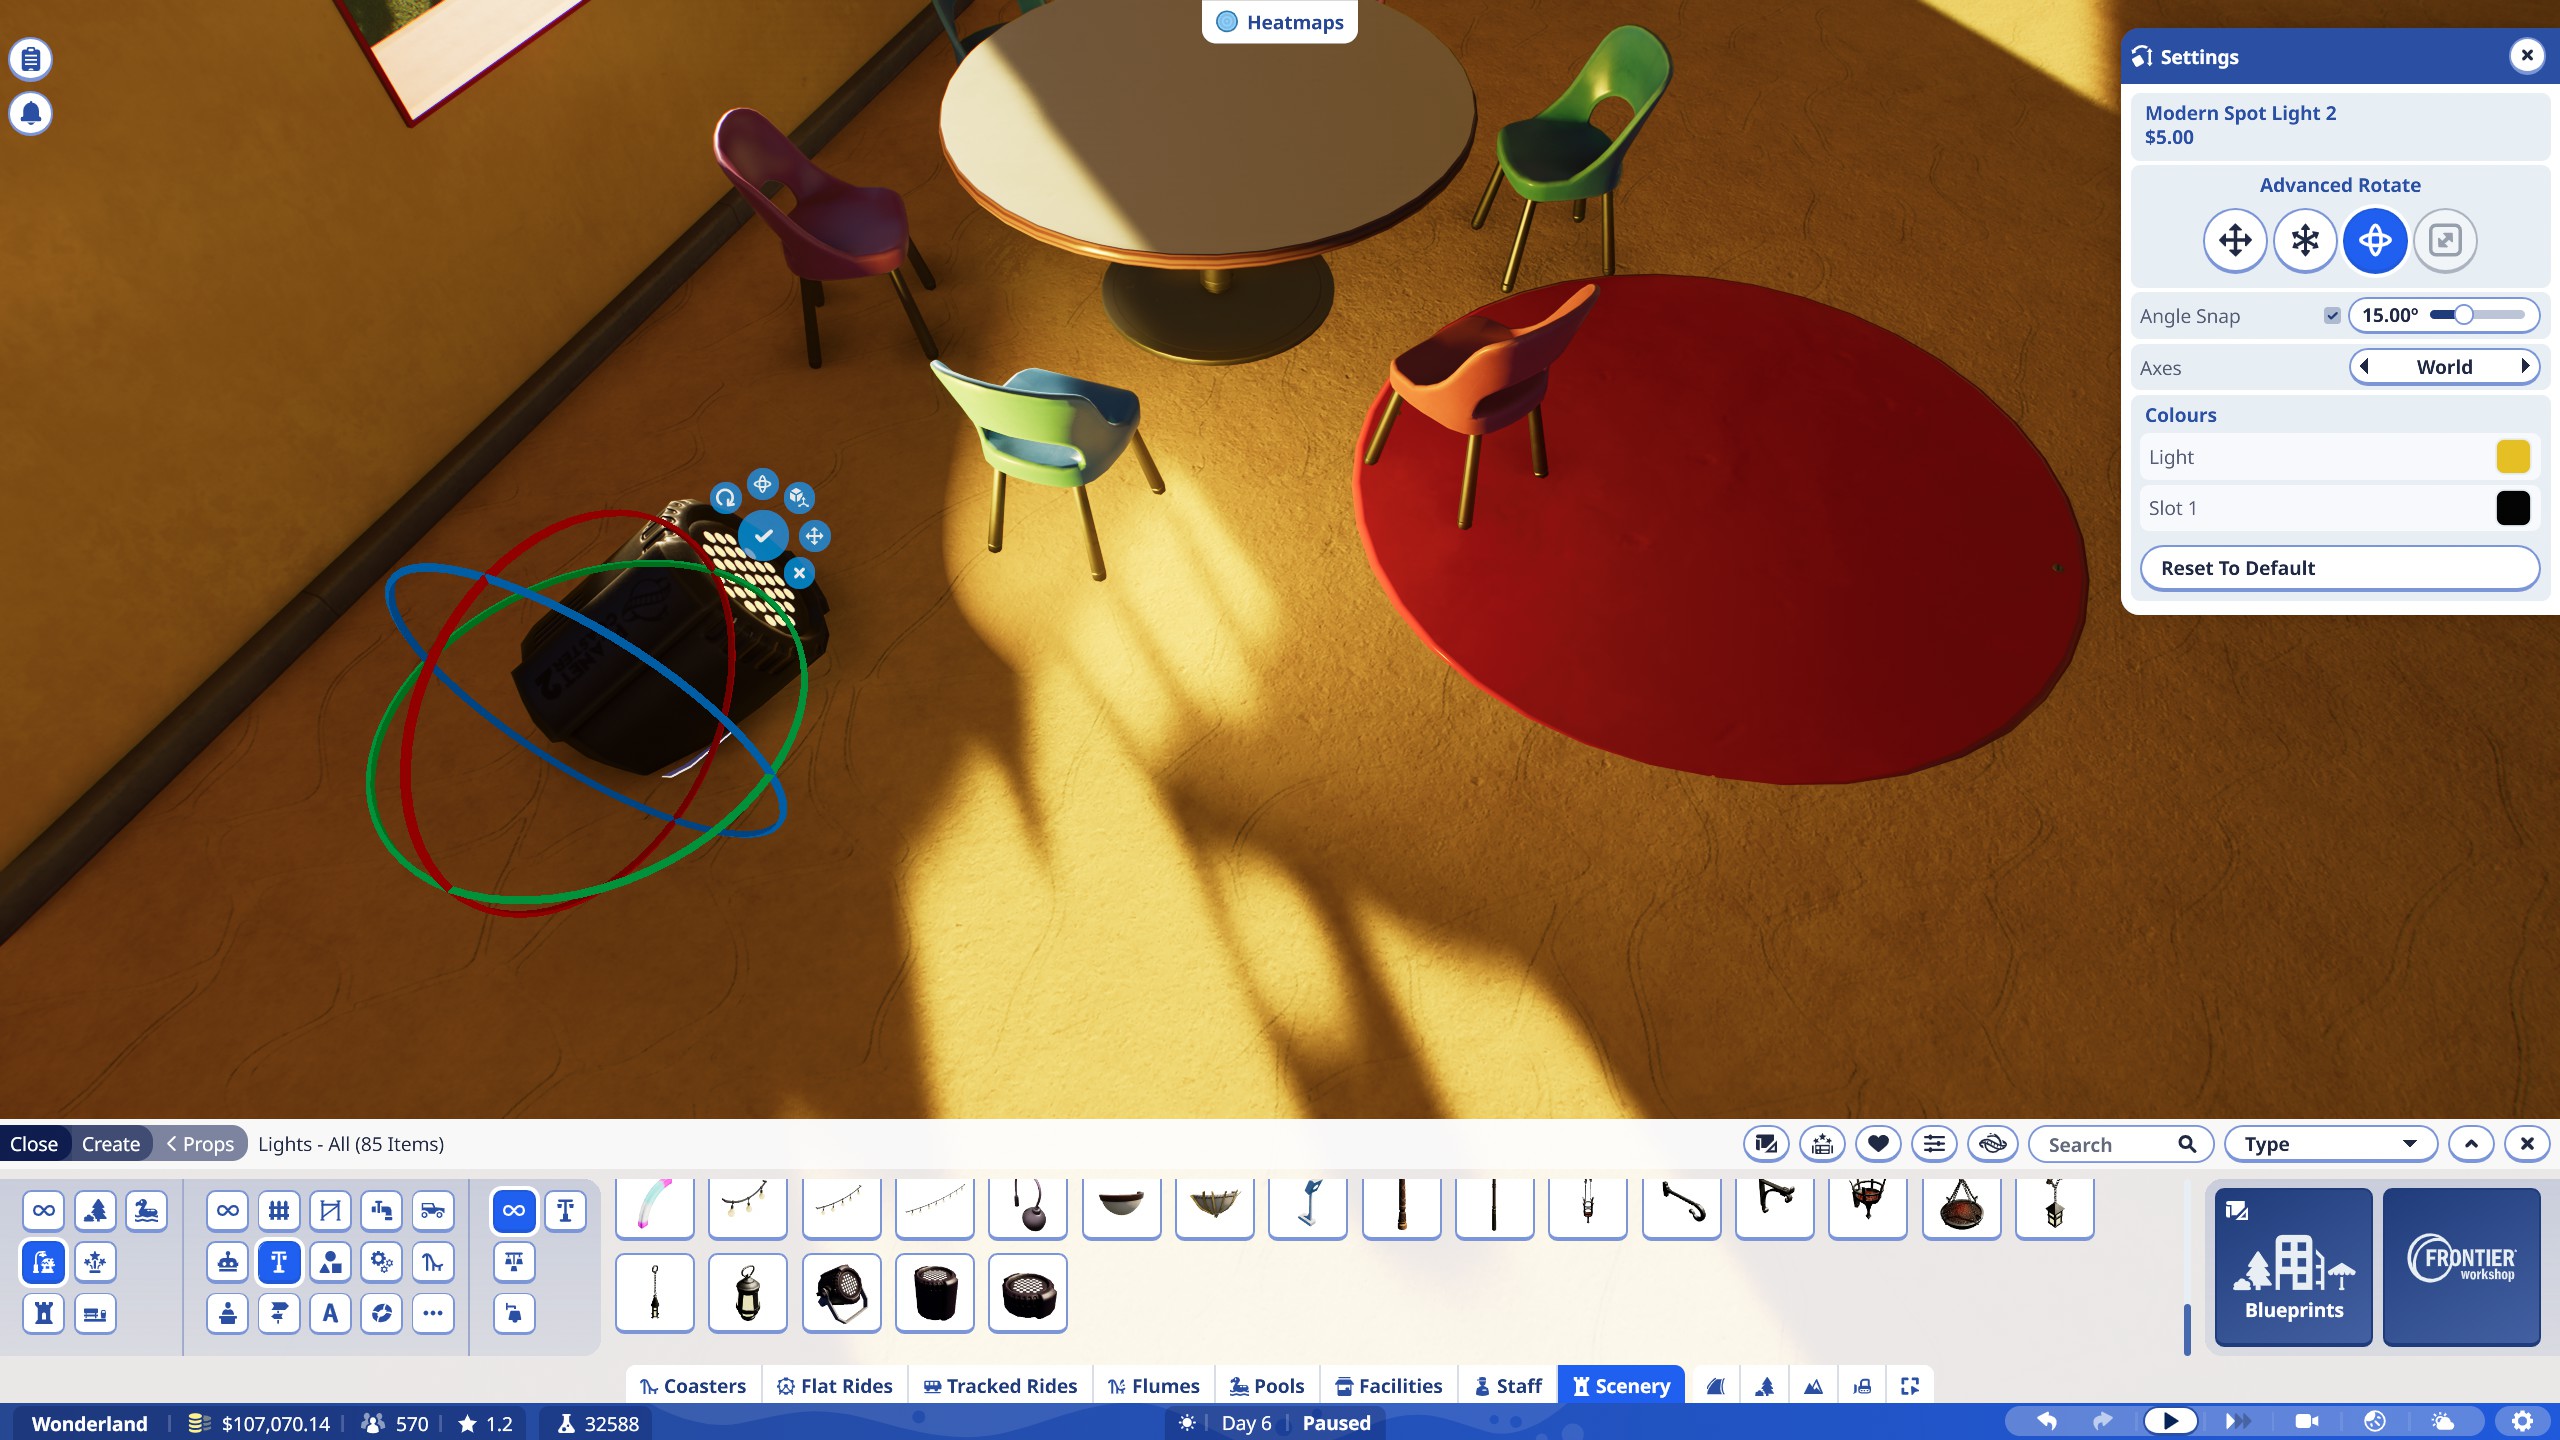This screenshot has width=2560, height=1440.
Task: Click Reset To Default button
Action: [2339, 568]
